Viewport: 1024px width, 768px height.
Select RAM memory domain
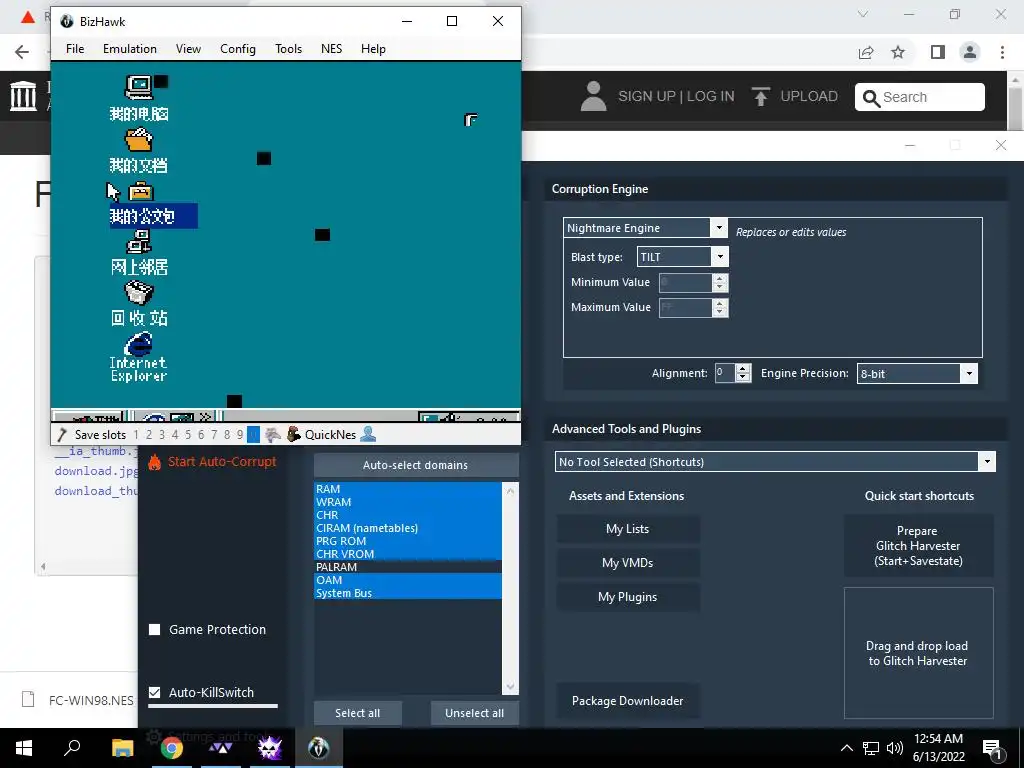coord(408,489)
